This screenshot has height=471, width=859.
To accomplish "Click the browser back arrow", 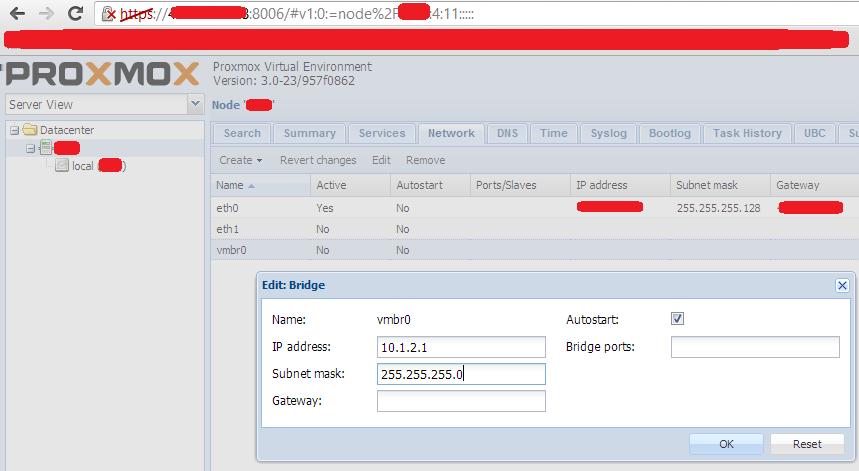I will tap(18, 13).
